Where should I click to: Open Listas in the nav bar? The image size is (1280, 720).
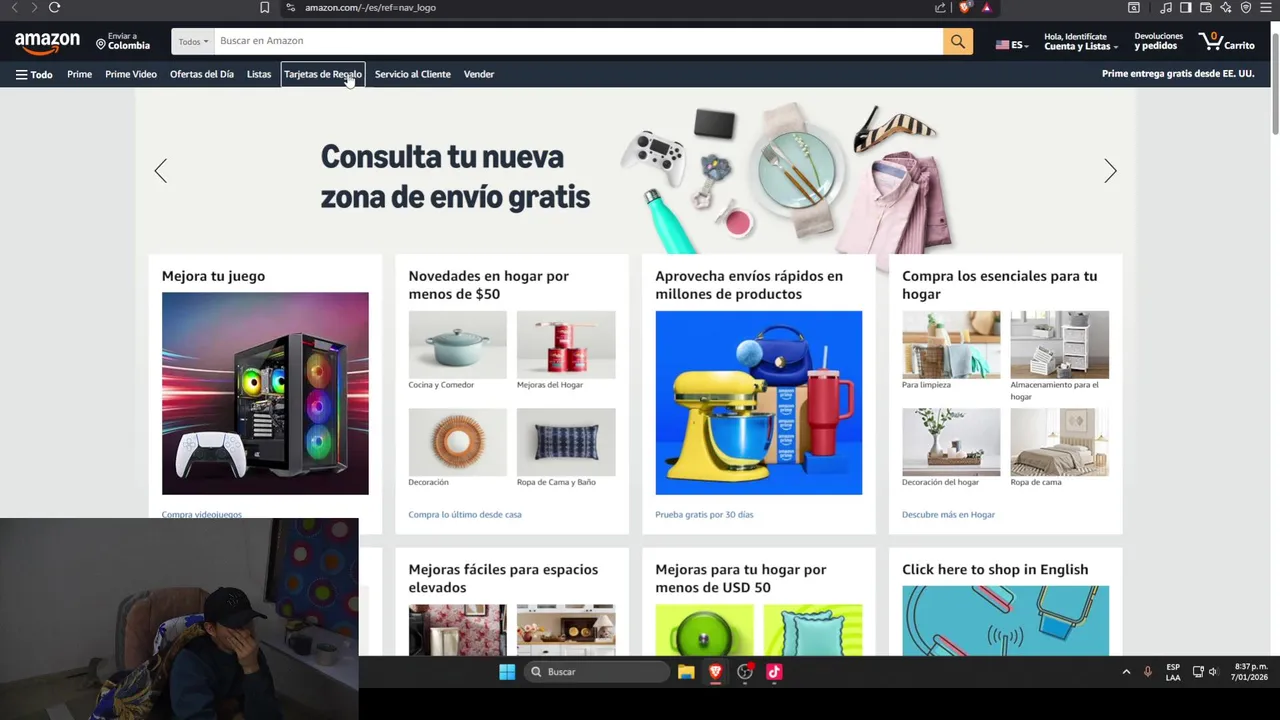click(x=259, y=74)
